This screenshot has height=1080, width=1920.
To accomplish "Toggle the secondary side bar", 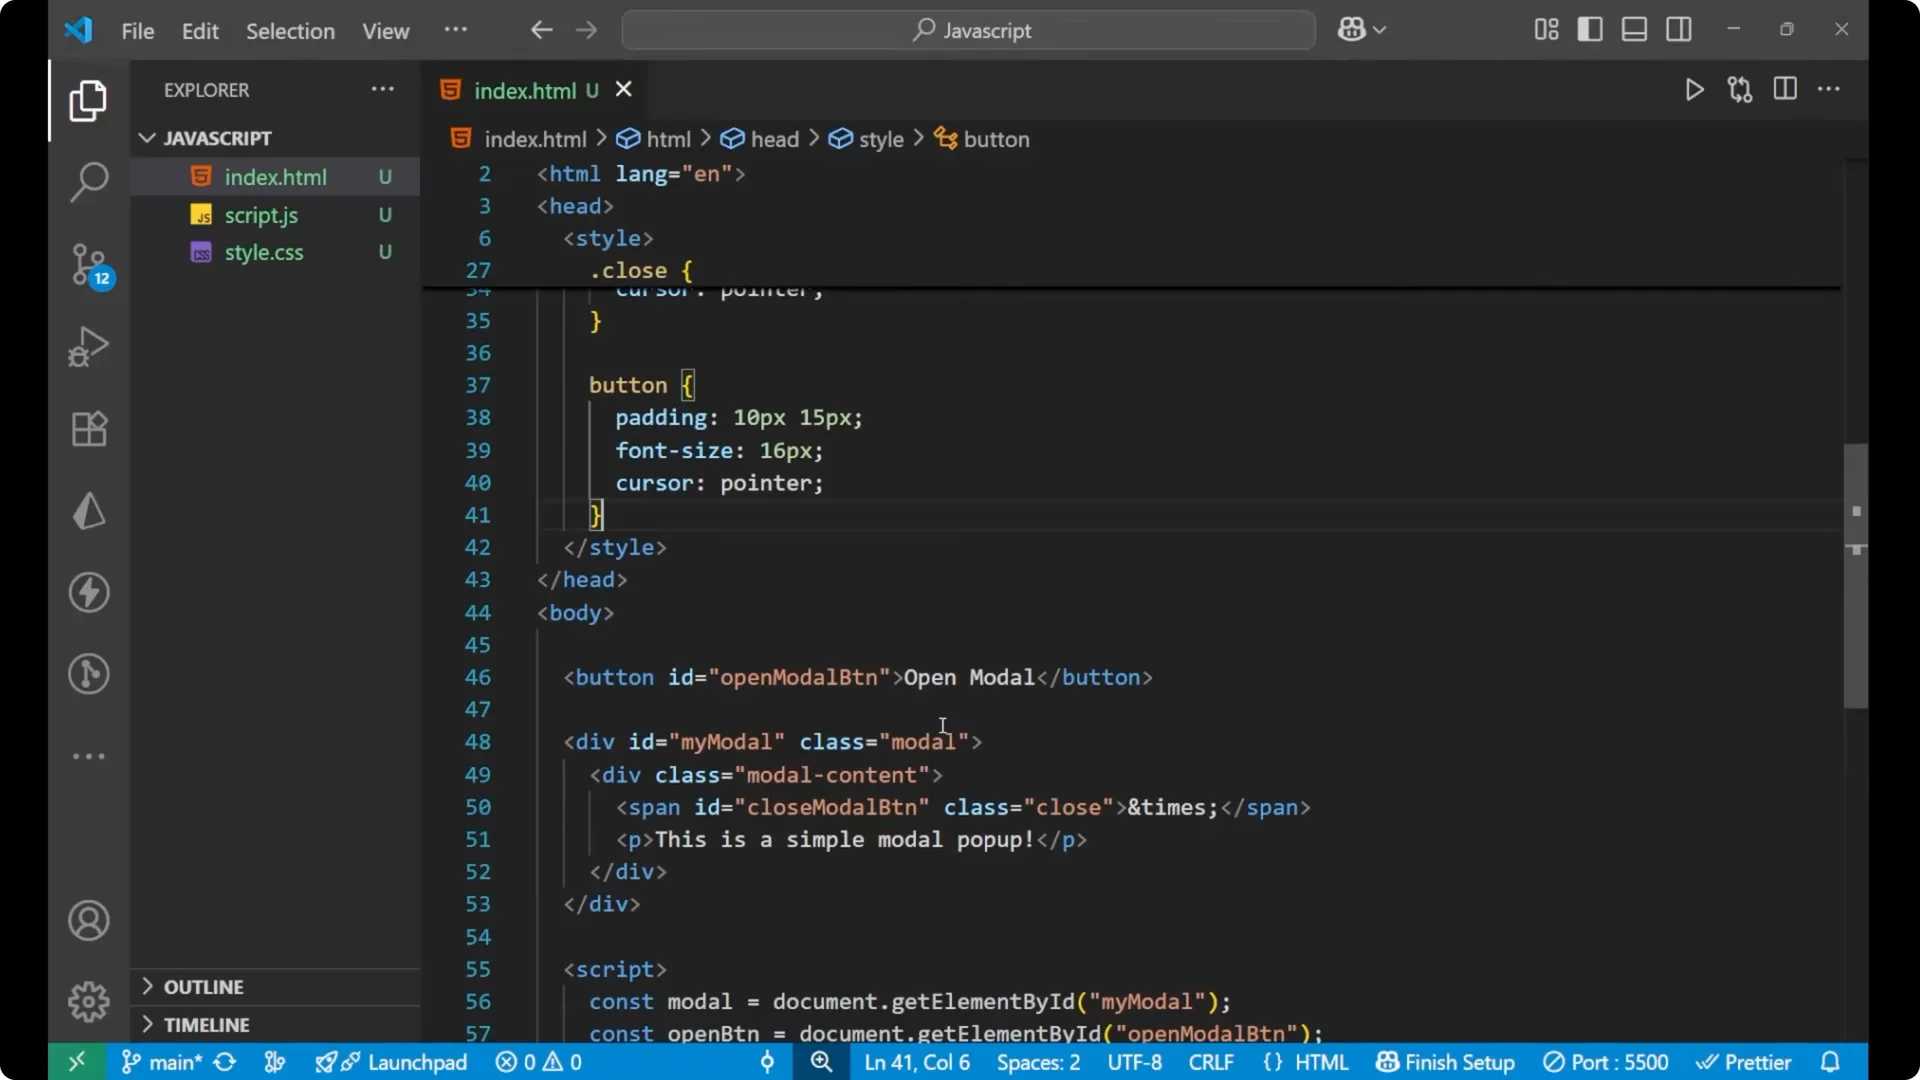I will (1679, 29).
